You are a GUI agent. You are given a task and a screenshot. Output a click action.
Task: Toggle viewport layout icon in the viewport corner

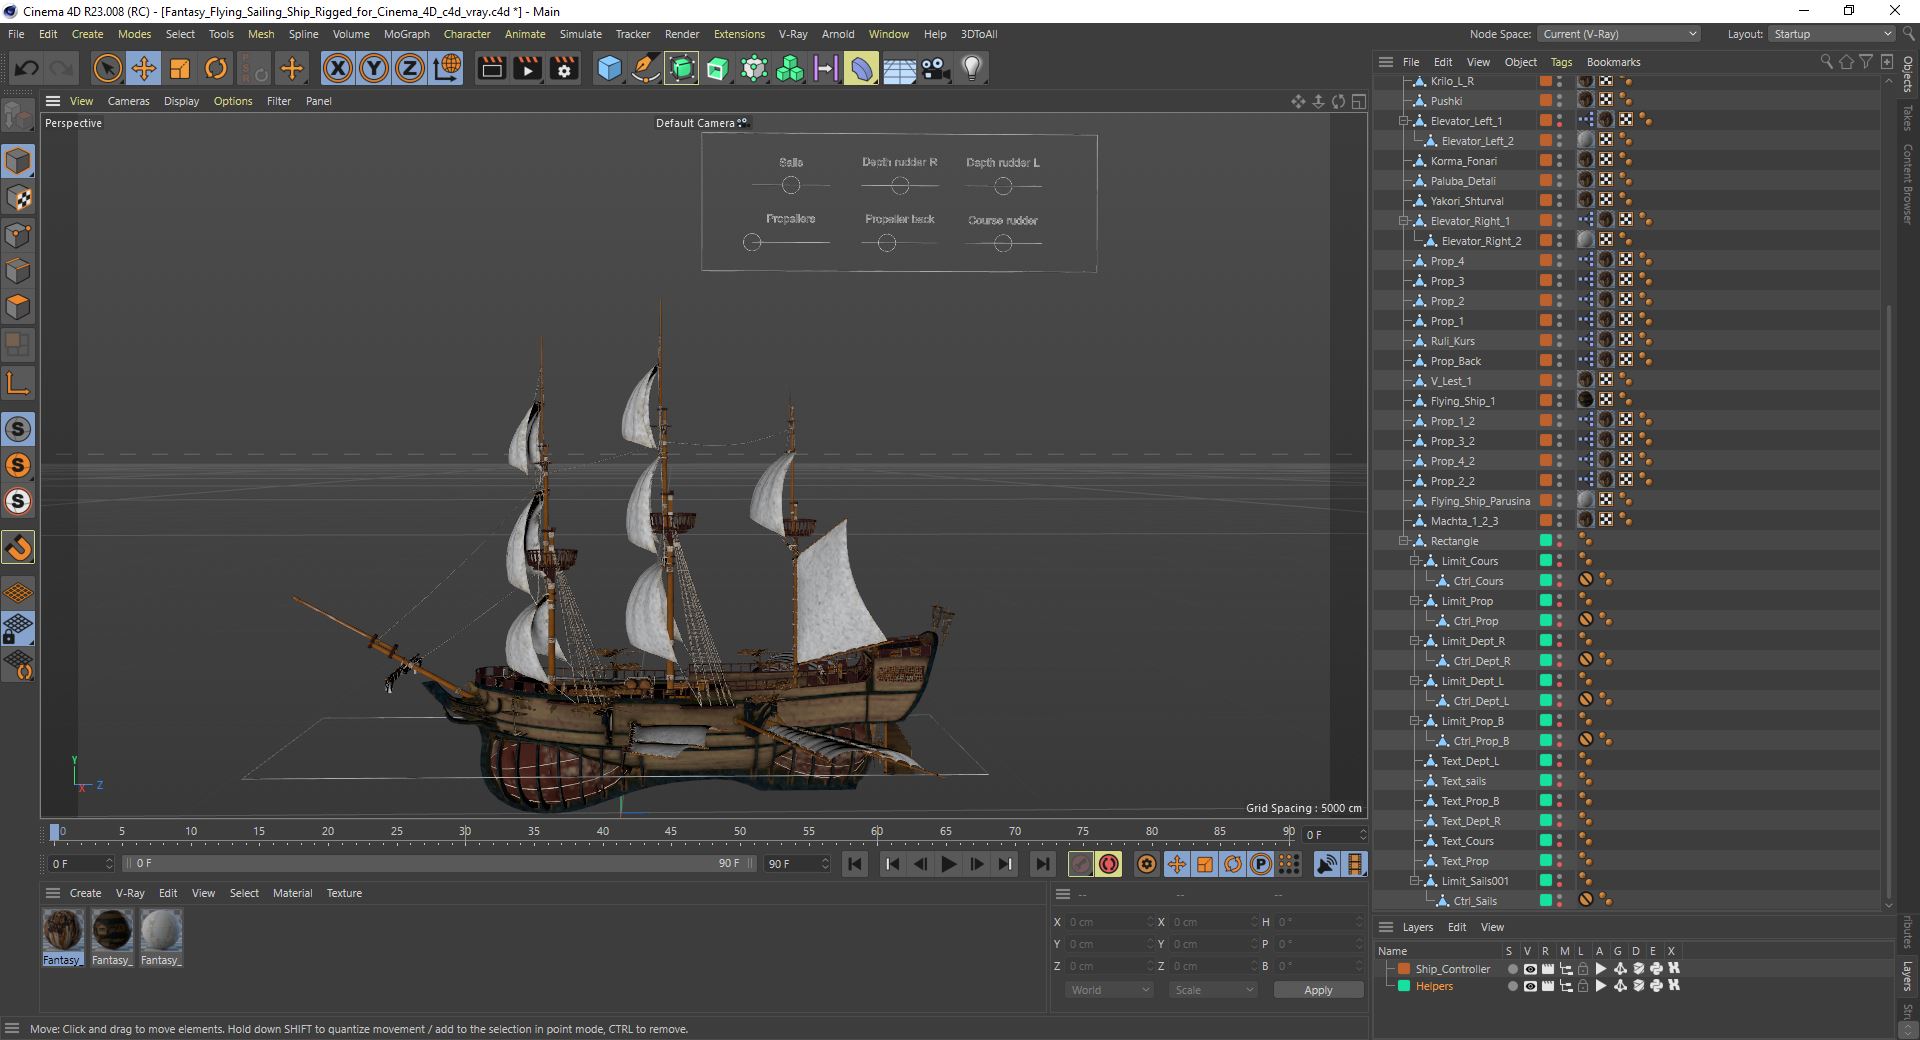(1358, 101)
